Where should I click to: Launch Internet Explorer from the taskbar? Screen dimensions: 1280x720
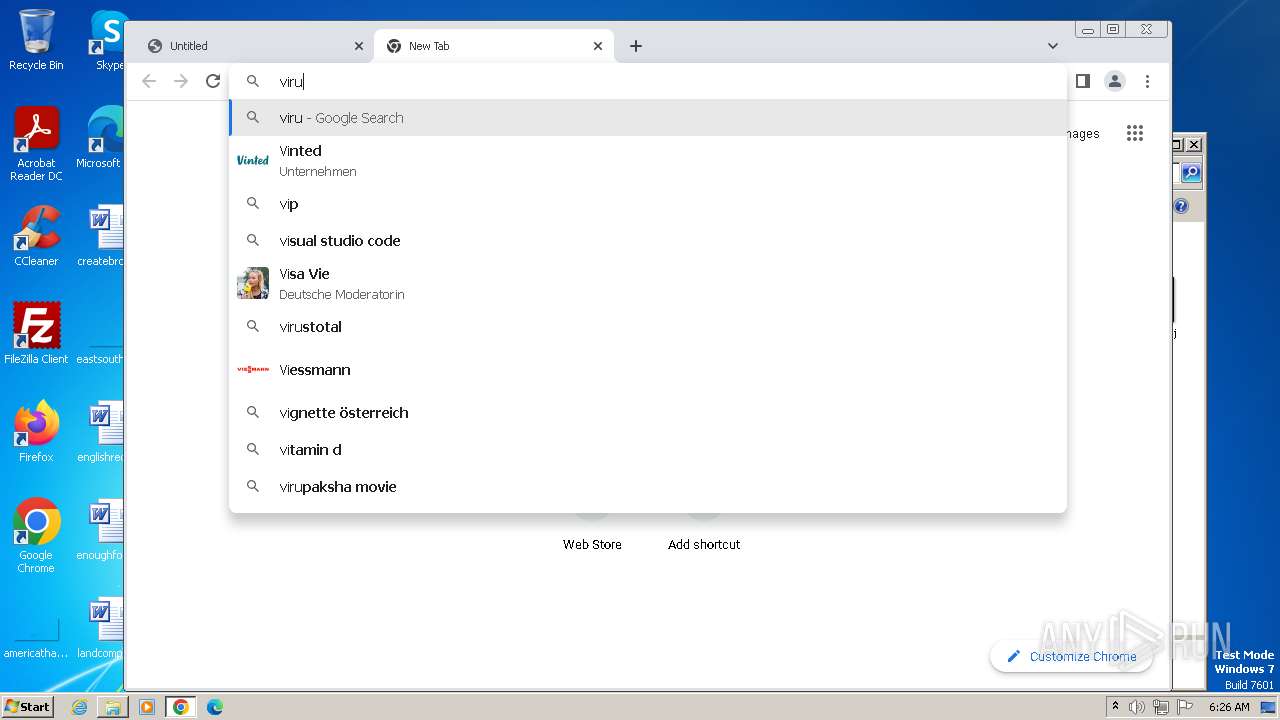coord(79,707)
